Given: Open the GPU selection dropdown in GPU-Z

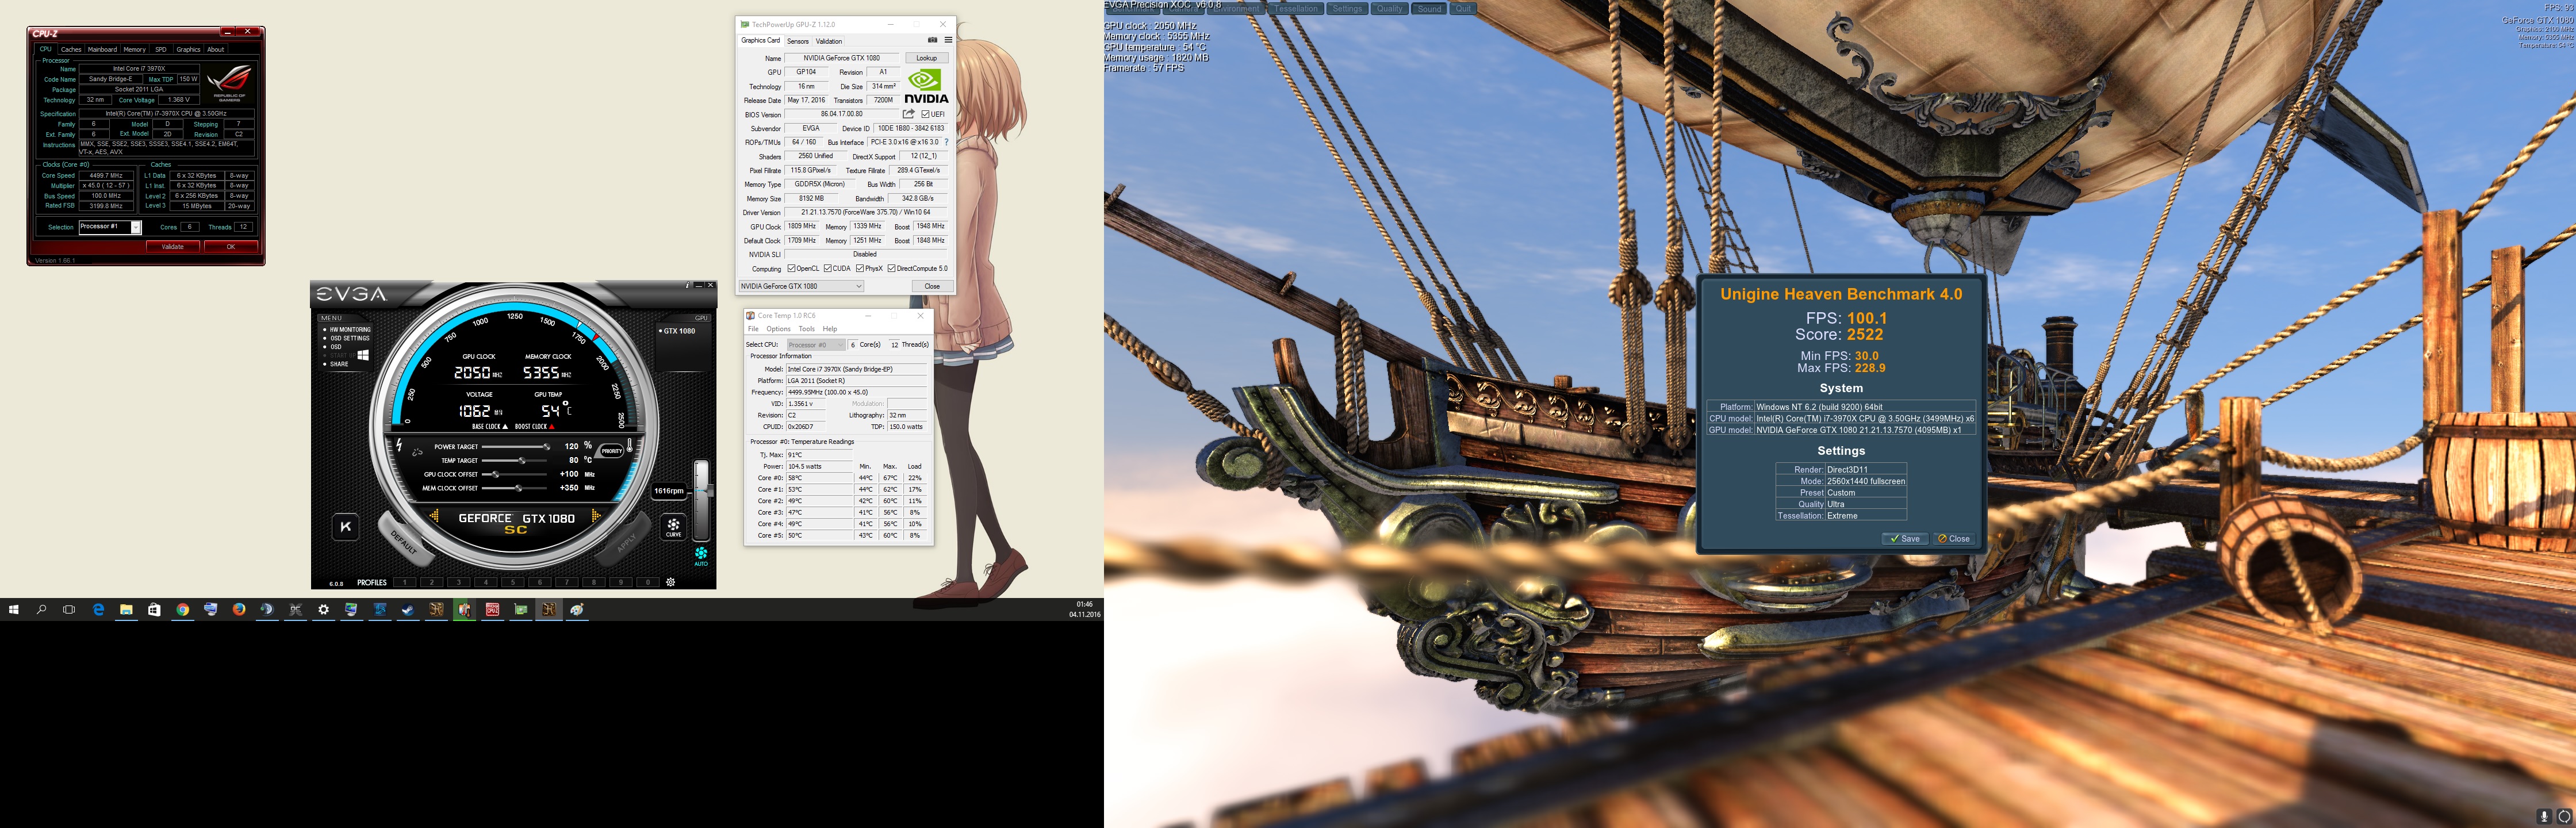Looking at the screenshot, I should (801, 286).
